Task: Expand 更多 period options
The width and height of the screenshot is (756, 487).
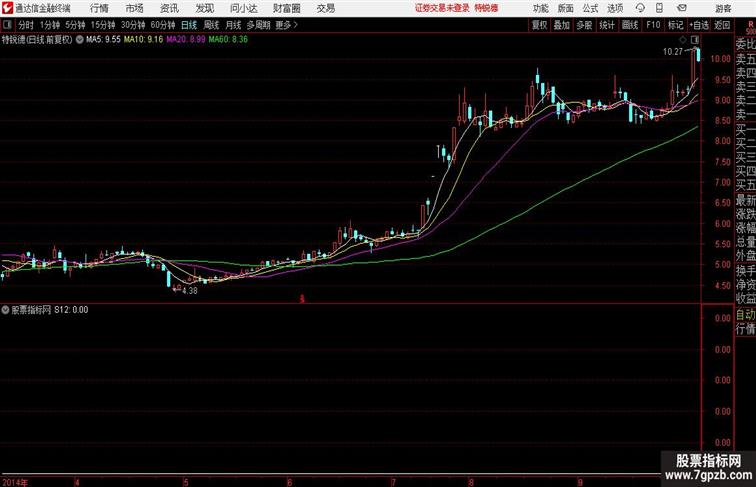Action: coord(286,25)
